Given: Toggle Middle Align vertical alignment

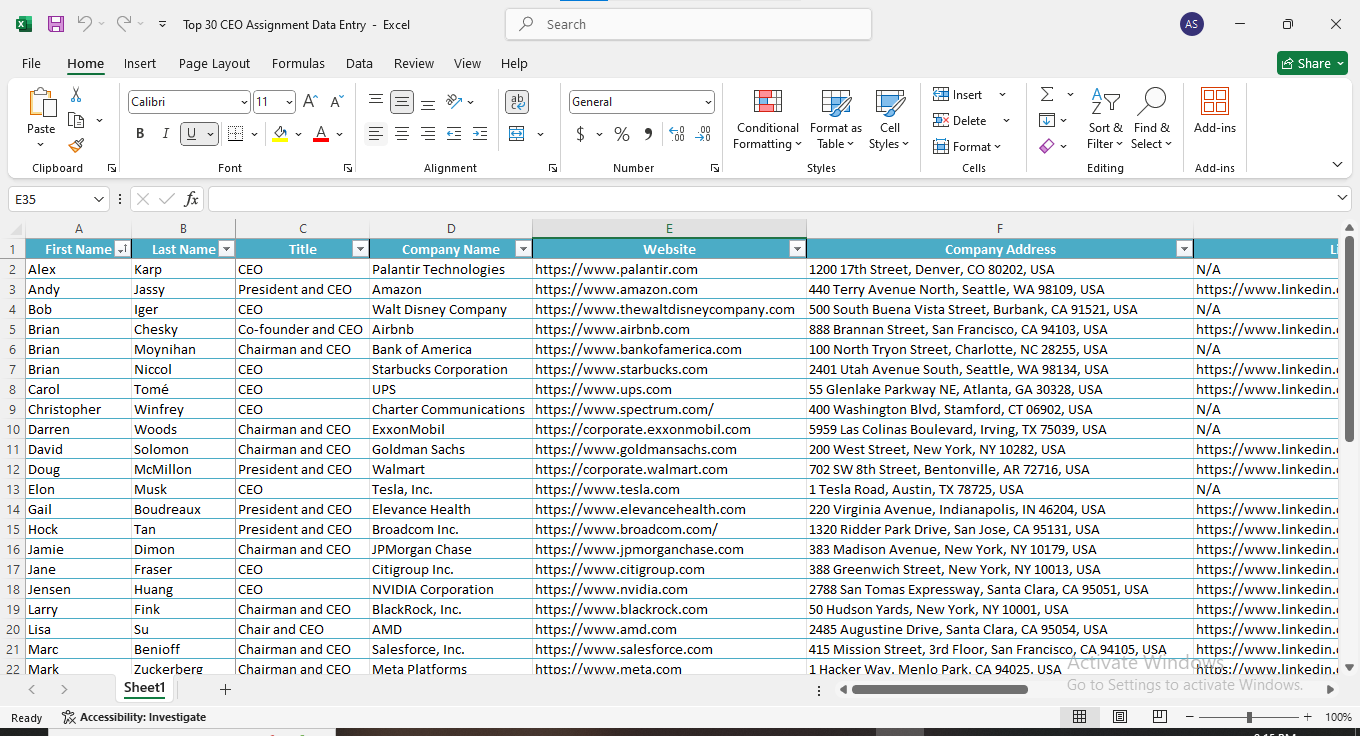Looking at the screenshot, I should pyautogui.click(x=402, y=101).
